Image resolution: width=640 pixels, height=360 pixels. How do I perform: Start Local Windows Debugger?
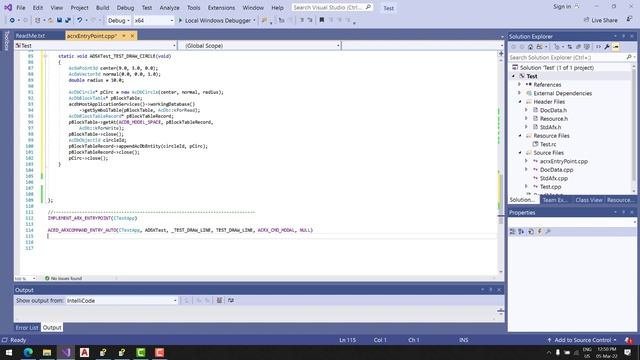pos(217,20)
